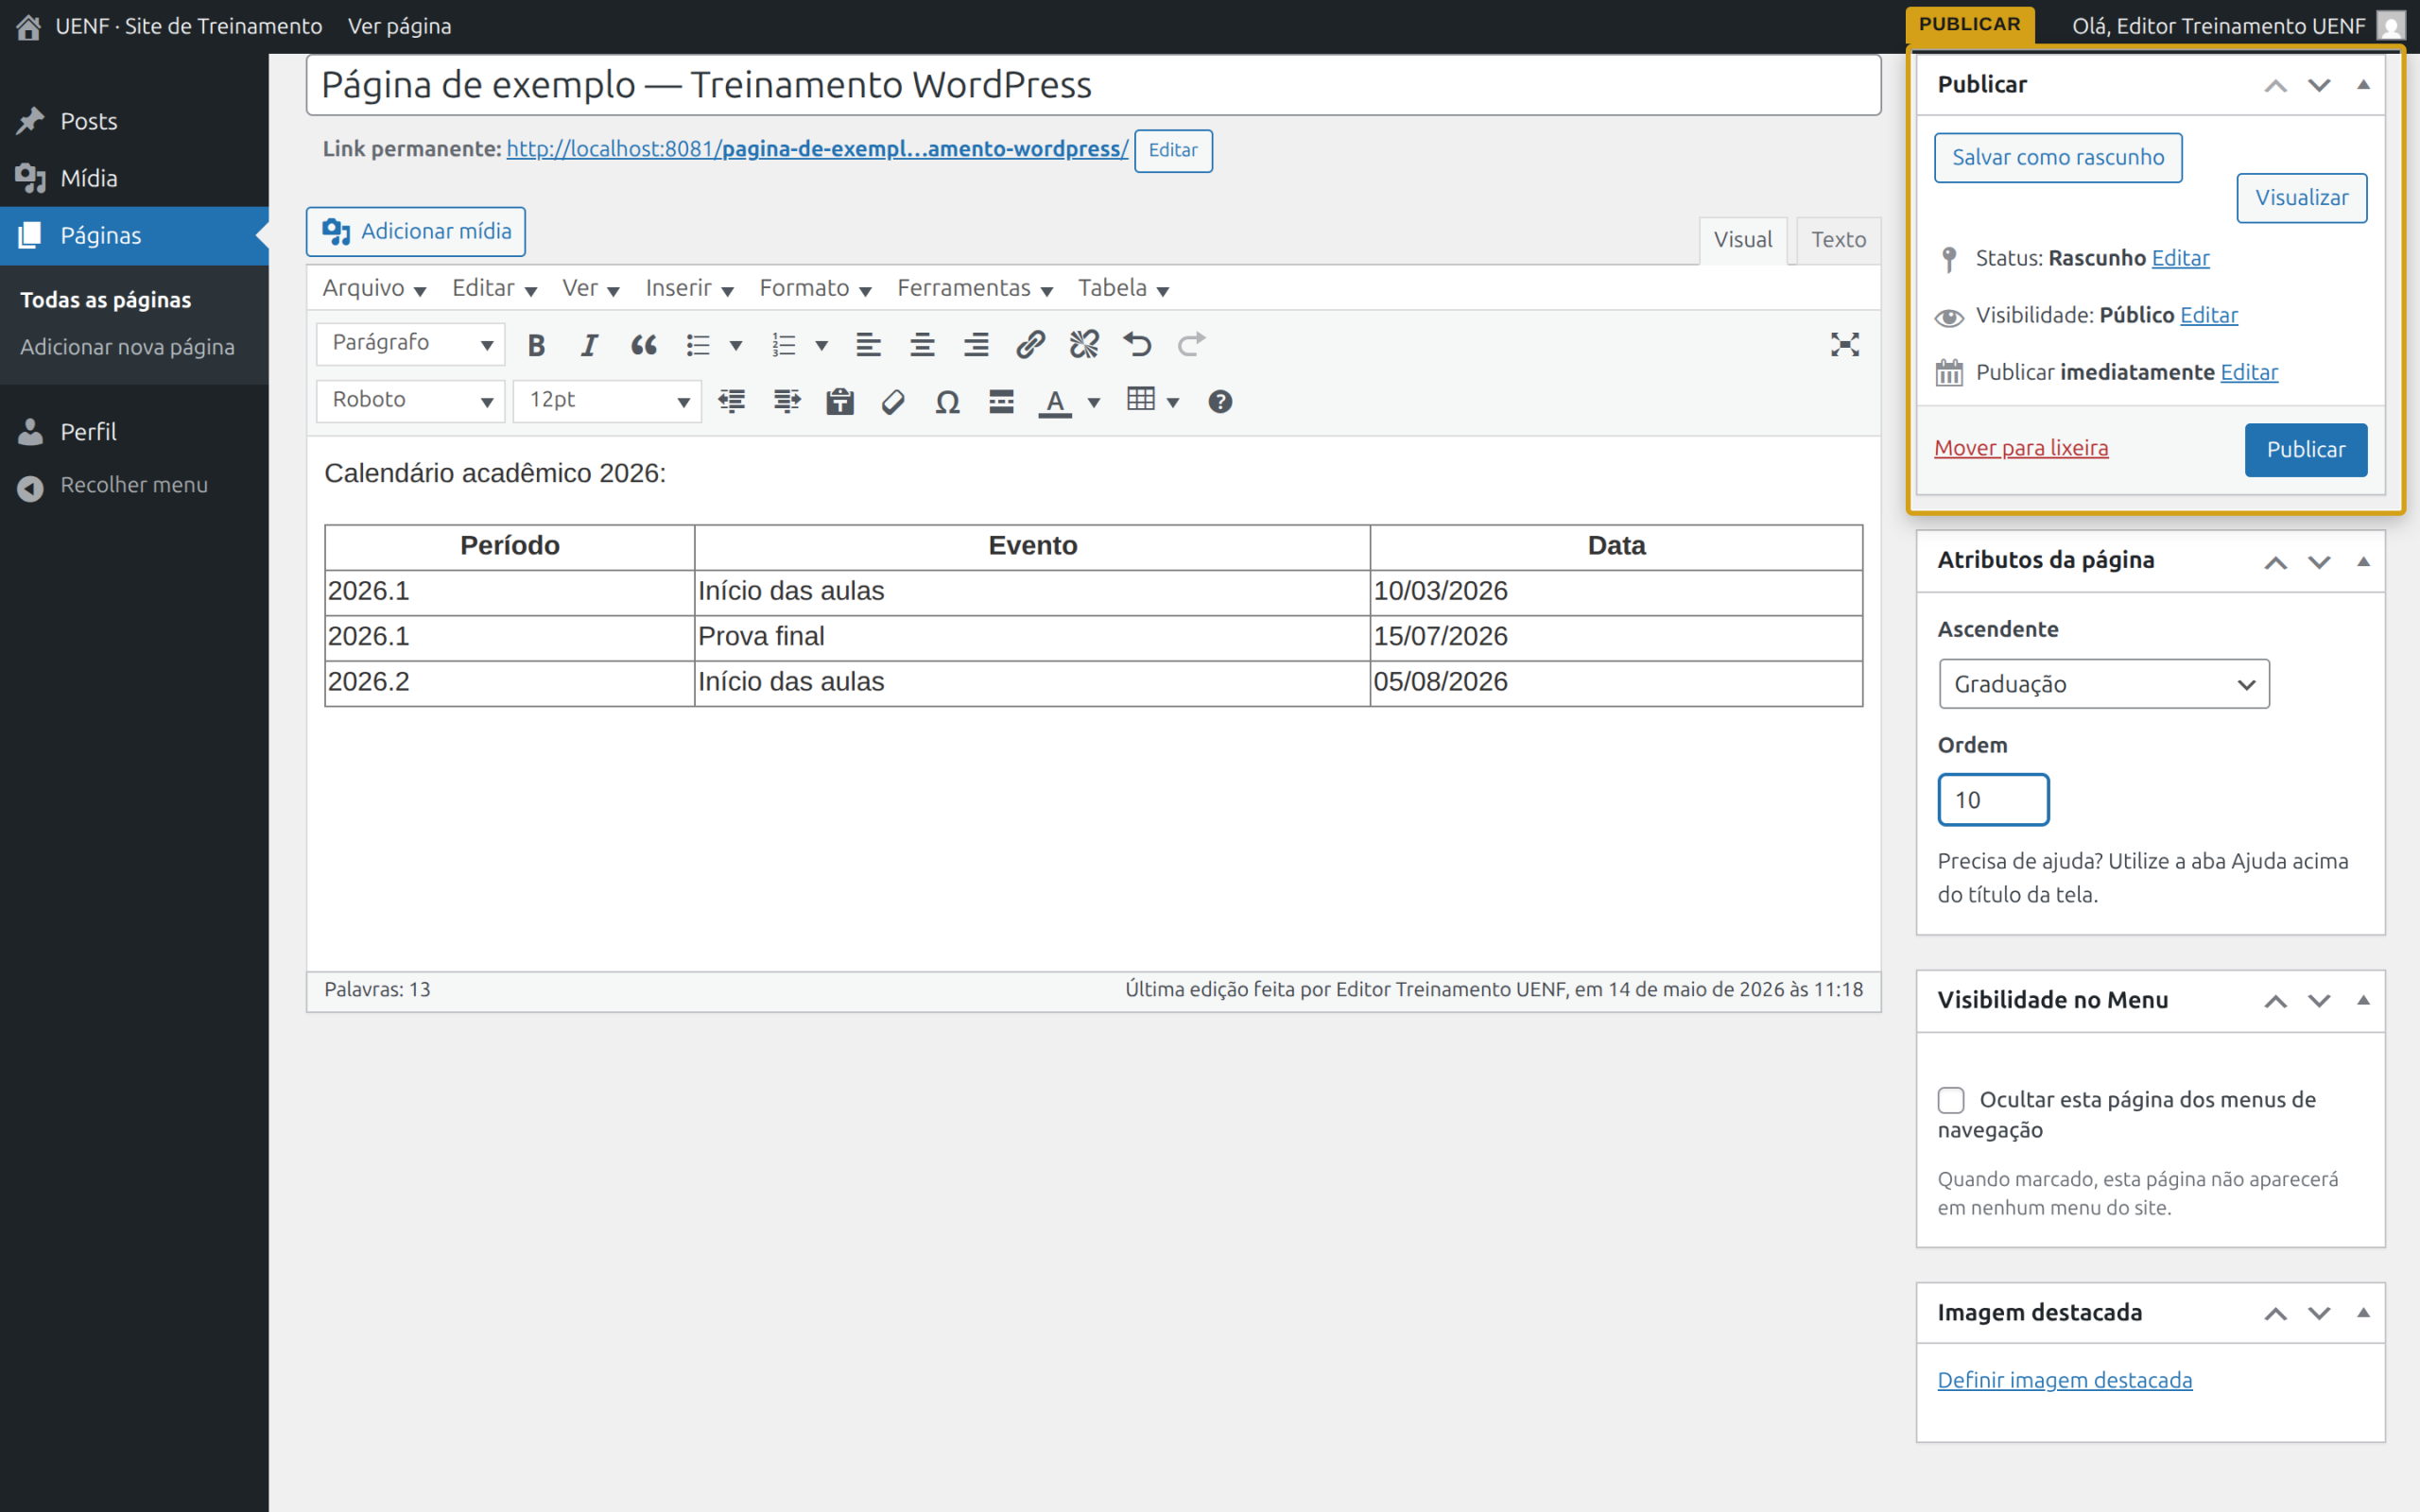This screenshot has height=1512, width=2420.
Task: Click Salvar como rascunho button
Action: click(x=2058, y=158)
